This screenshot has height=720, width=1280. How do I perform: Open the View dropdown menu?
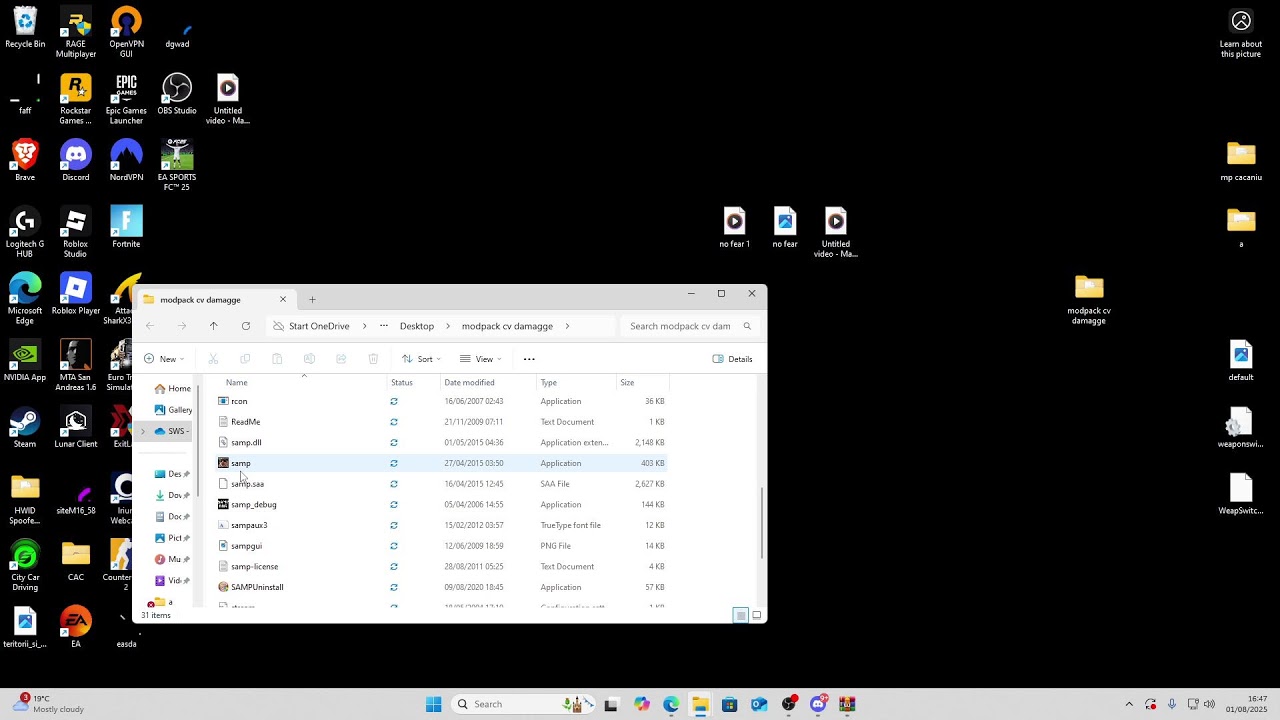tap(480, 359)
